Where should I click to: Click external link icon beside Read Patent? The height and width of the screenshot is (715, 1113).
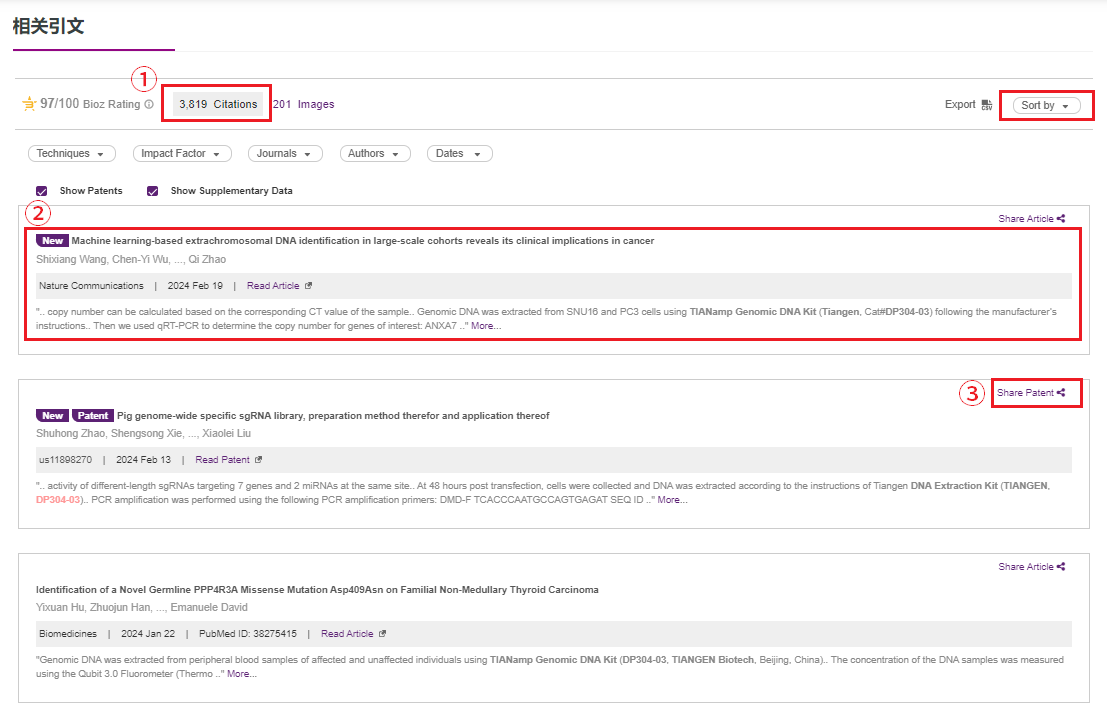point(259,460)
